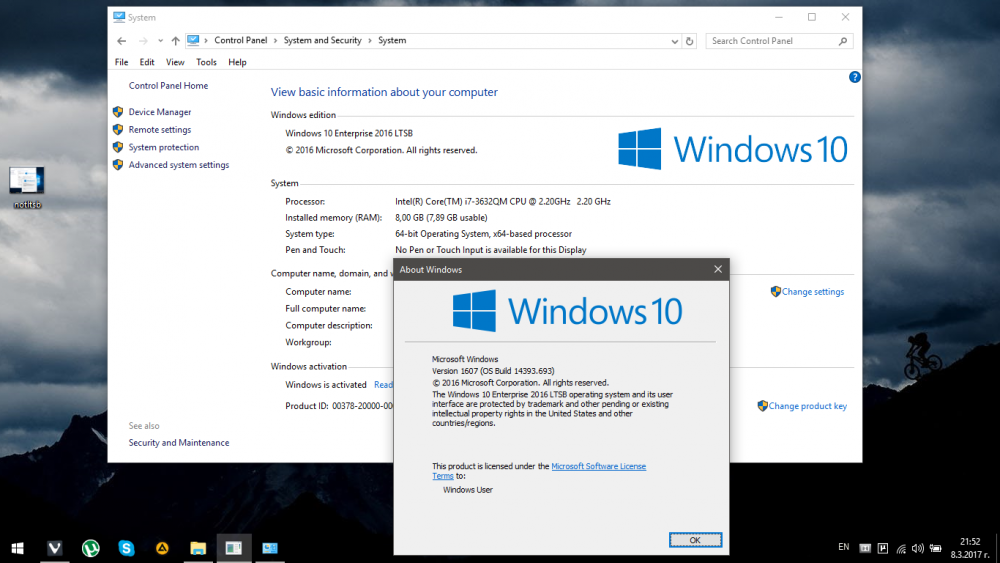Viewport: 1000px width, 563px height.
Task: Expand chevron after System and Security breadcrumb
Action: [370, 40]
